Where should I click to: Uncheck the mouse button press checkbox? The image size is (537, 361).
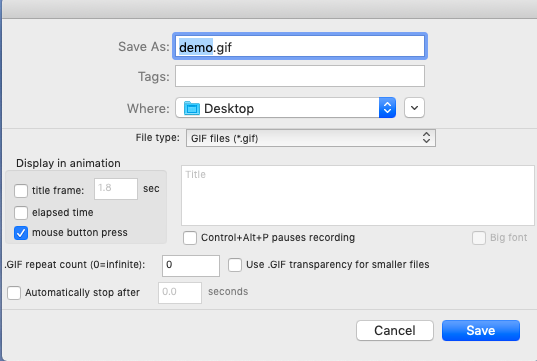tap(21, 233)
